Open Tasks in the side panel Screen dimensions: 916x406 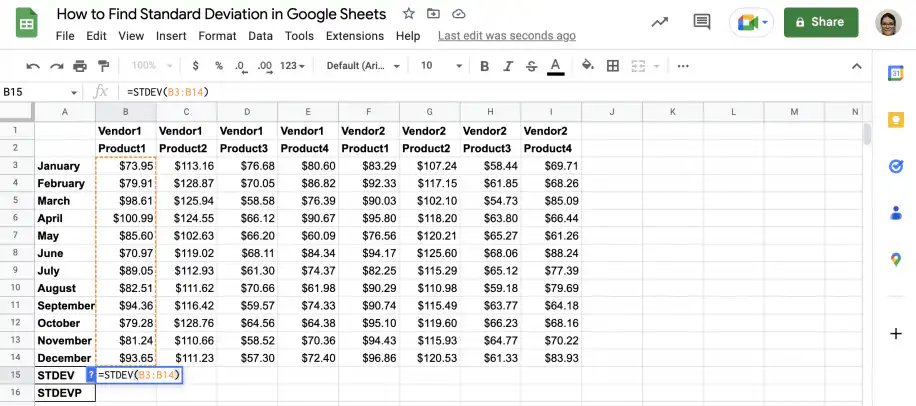[x=896, y=166]
